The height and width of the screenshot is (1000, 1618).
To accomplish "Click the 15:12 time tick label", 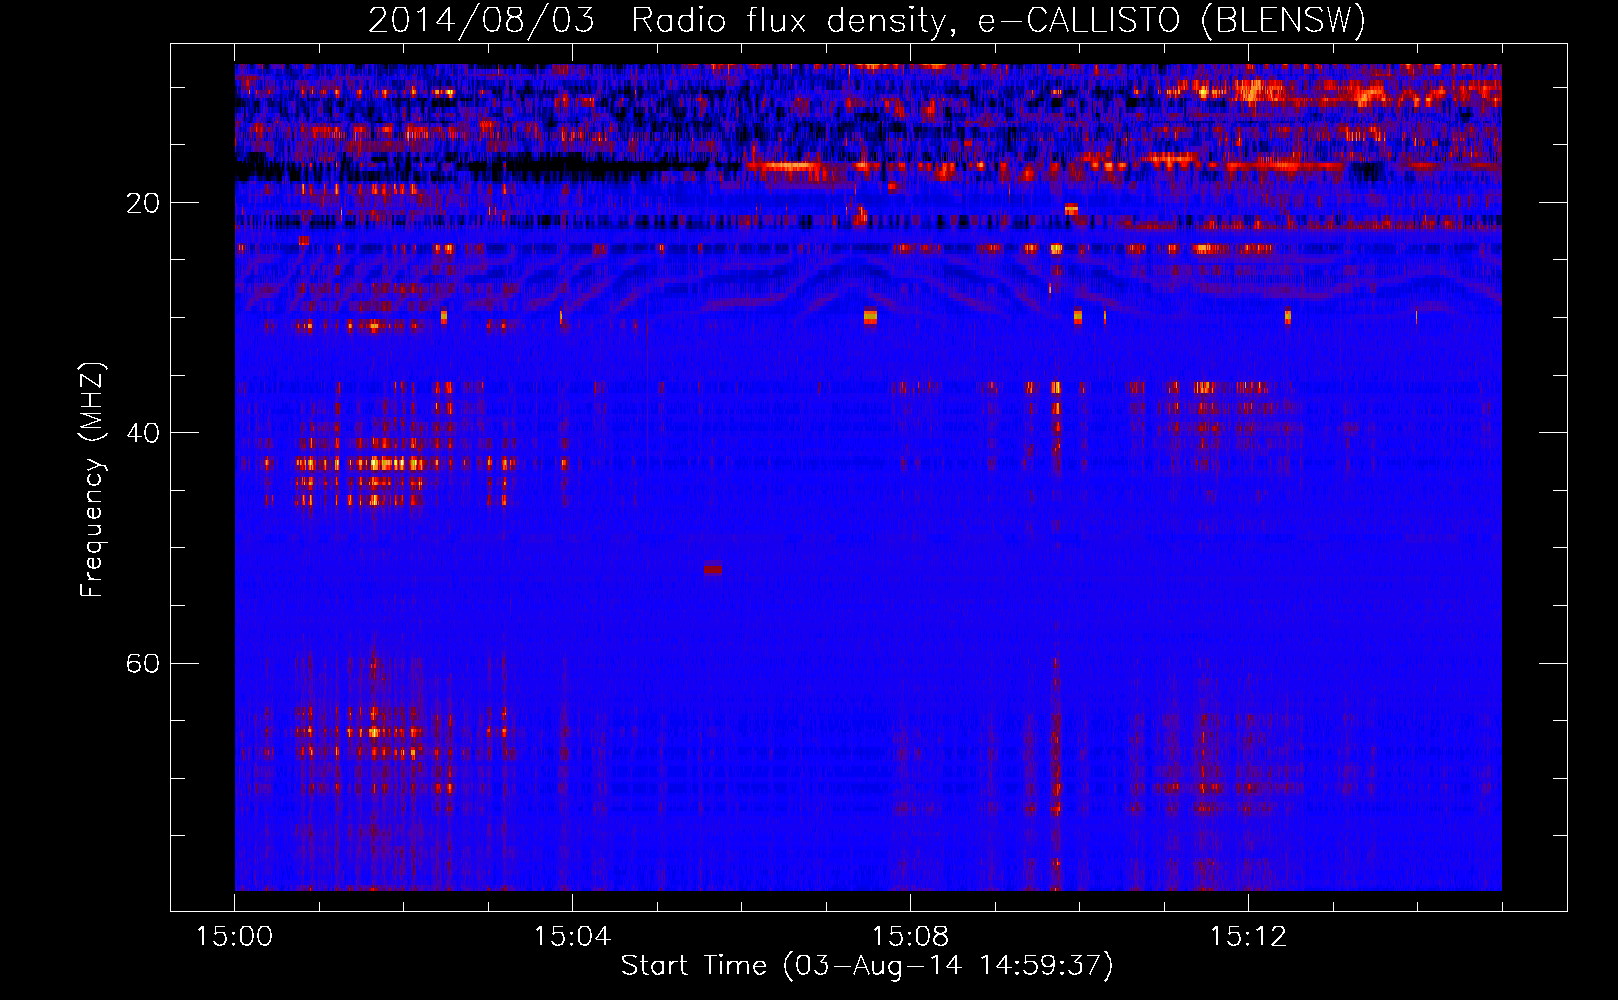I will pyautogui.click(x=1248, y=937).
